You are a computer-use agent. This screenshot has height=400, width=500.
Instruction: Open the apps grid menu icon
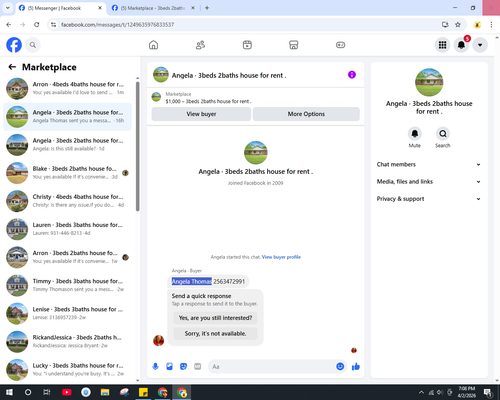pyautogui.click(x=442, y=45)
